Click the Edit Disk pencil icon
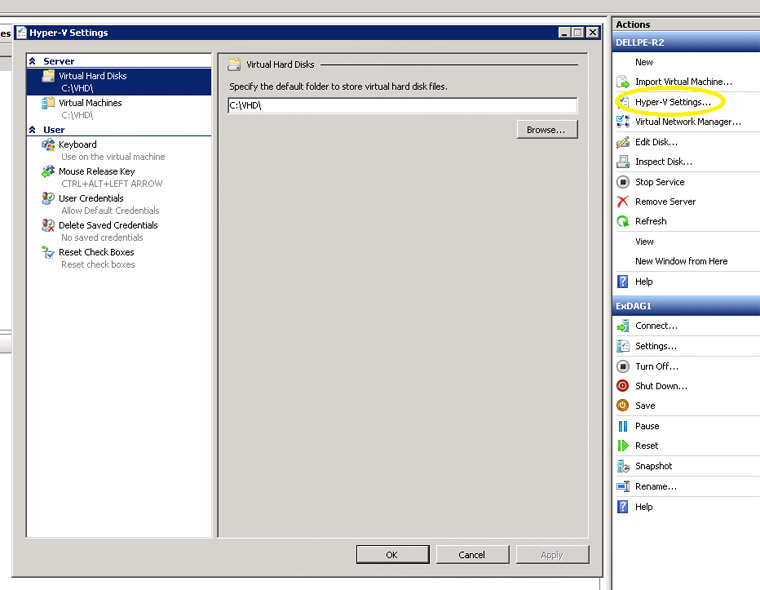The image size is (760, 590). point(623,142)
